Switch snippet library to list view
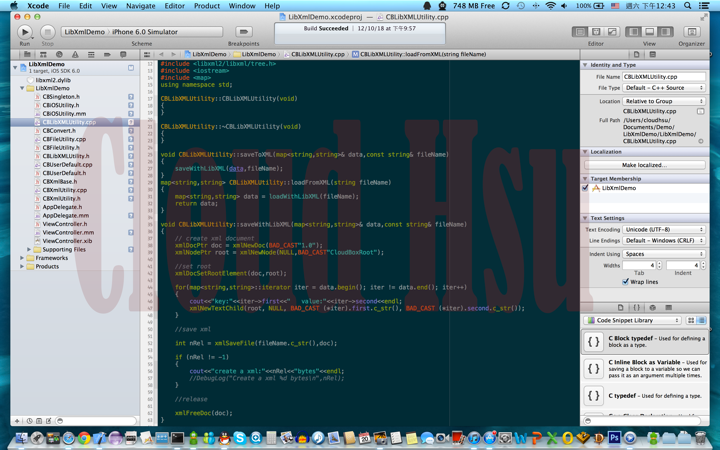Viewport: 720px width, 450px height. 701,321
